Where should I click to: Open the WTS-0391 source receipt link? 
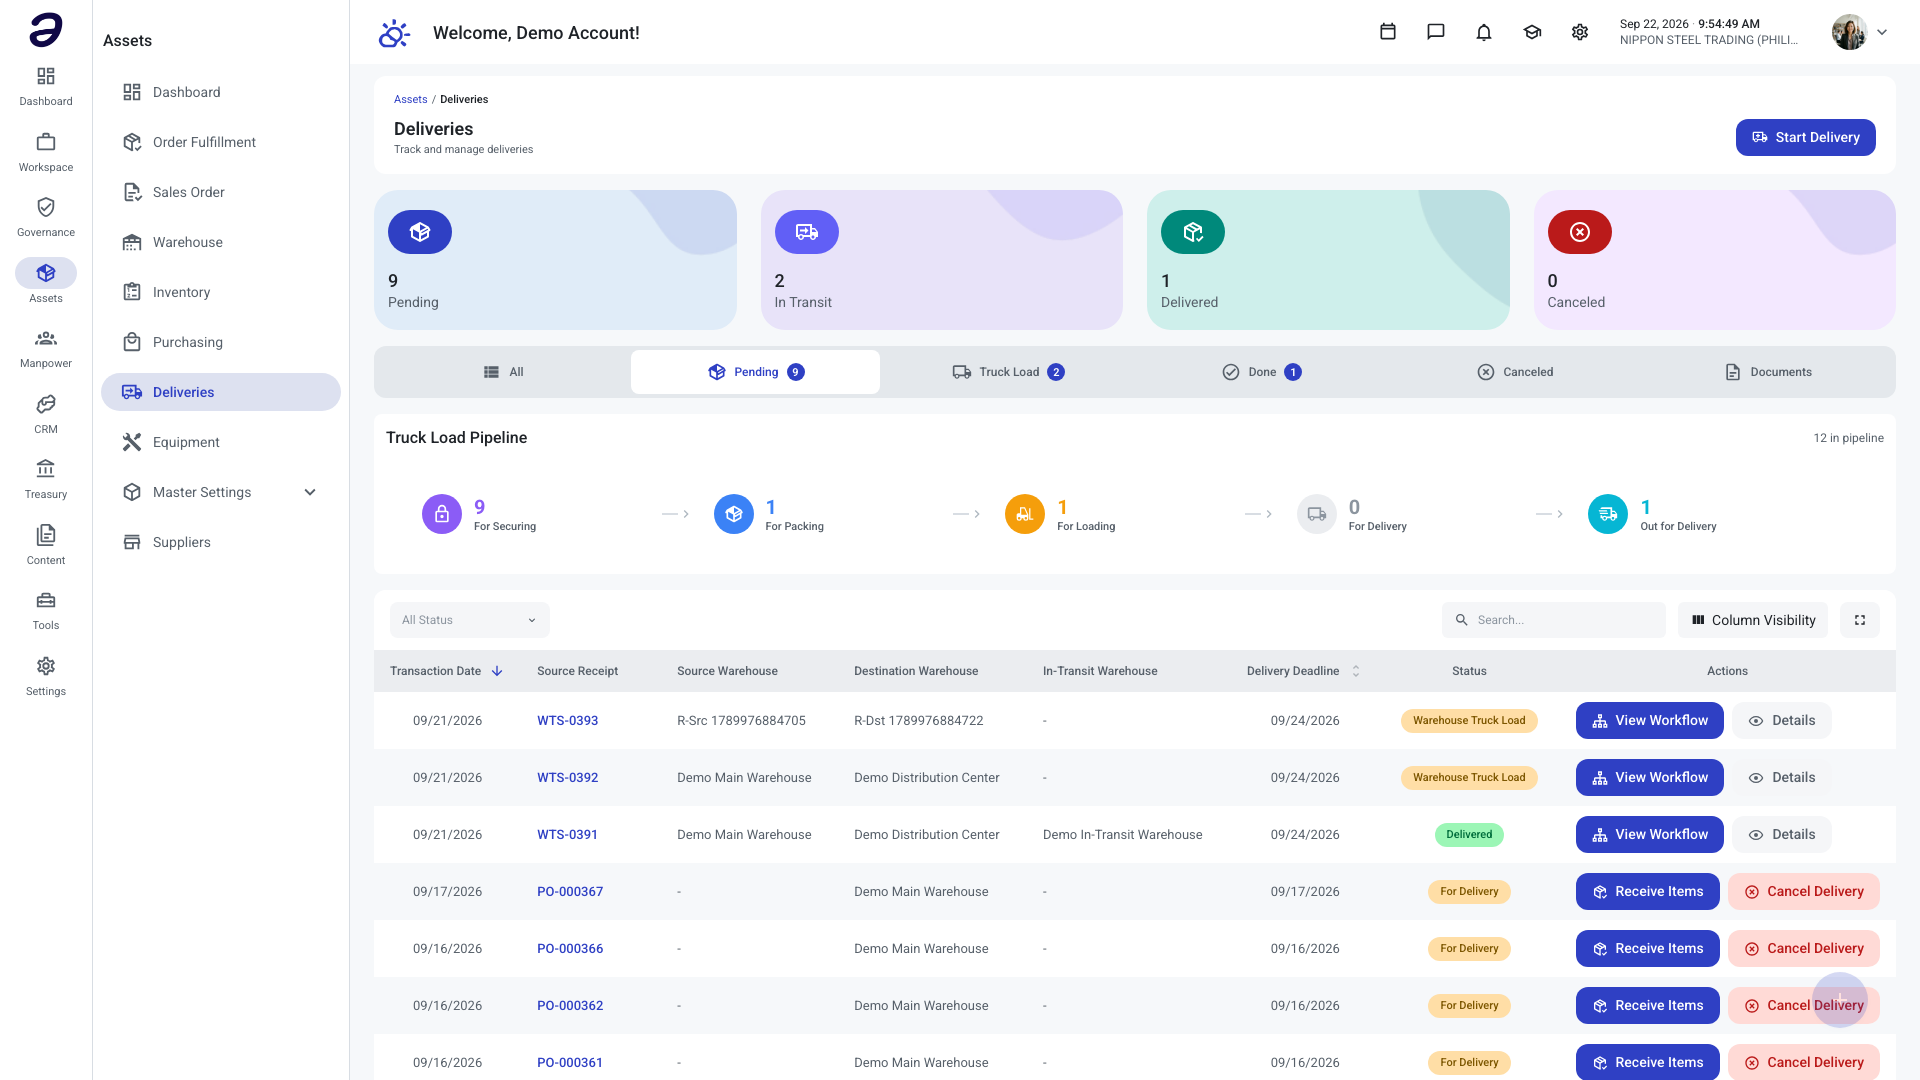click(567, 834)
